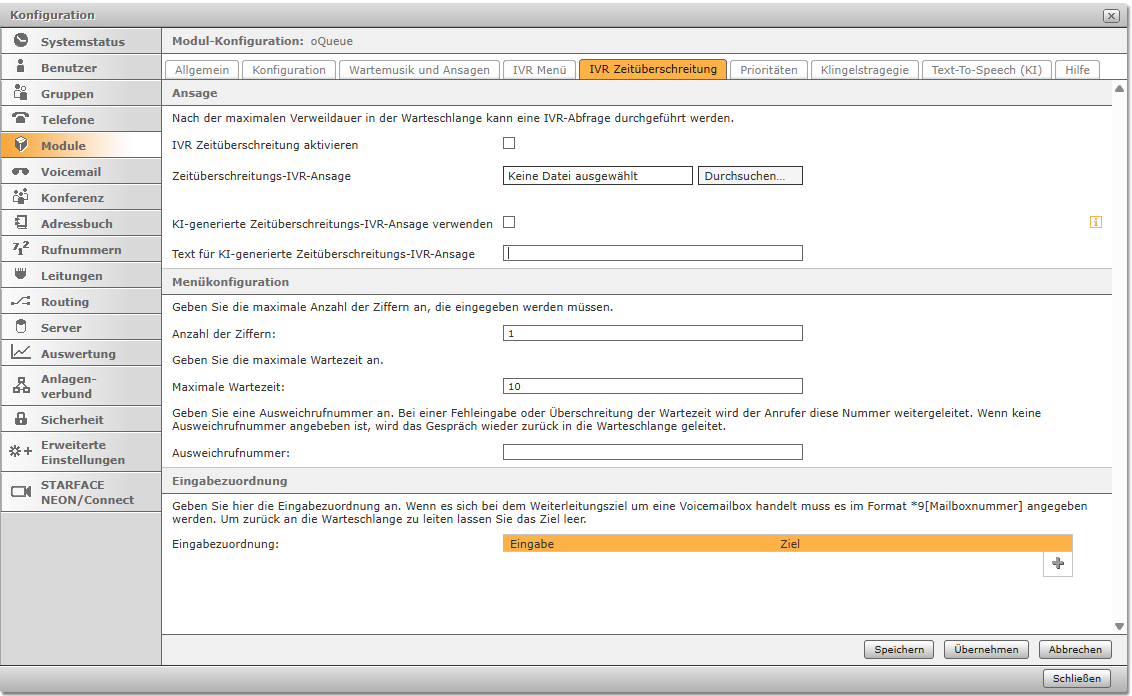Click the Auswertung chart icon
Image resolution: width=1132 pixels, height=696 pixels.
pos(21,353)
